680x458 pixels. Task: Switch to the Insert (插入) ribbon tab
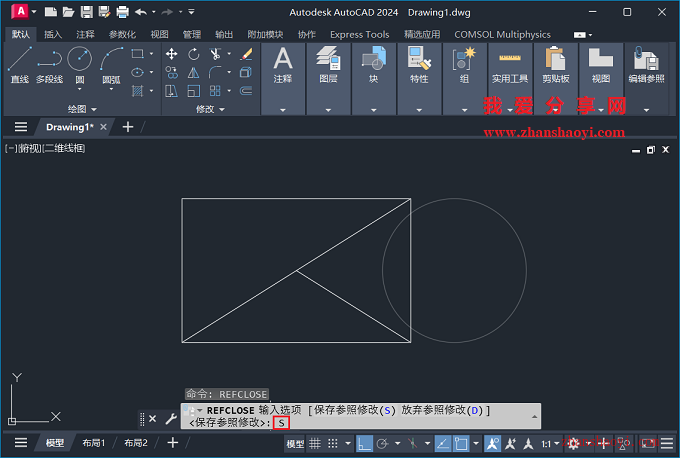pyautogui.click(x=53, y=34)
